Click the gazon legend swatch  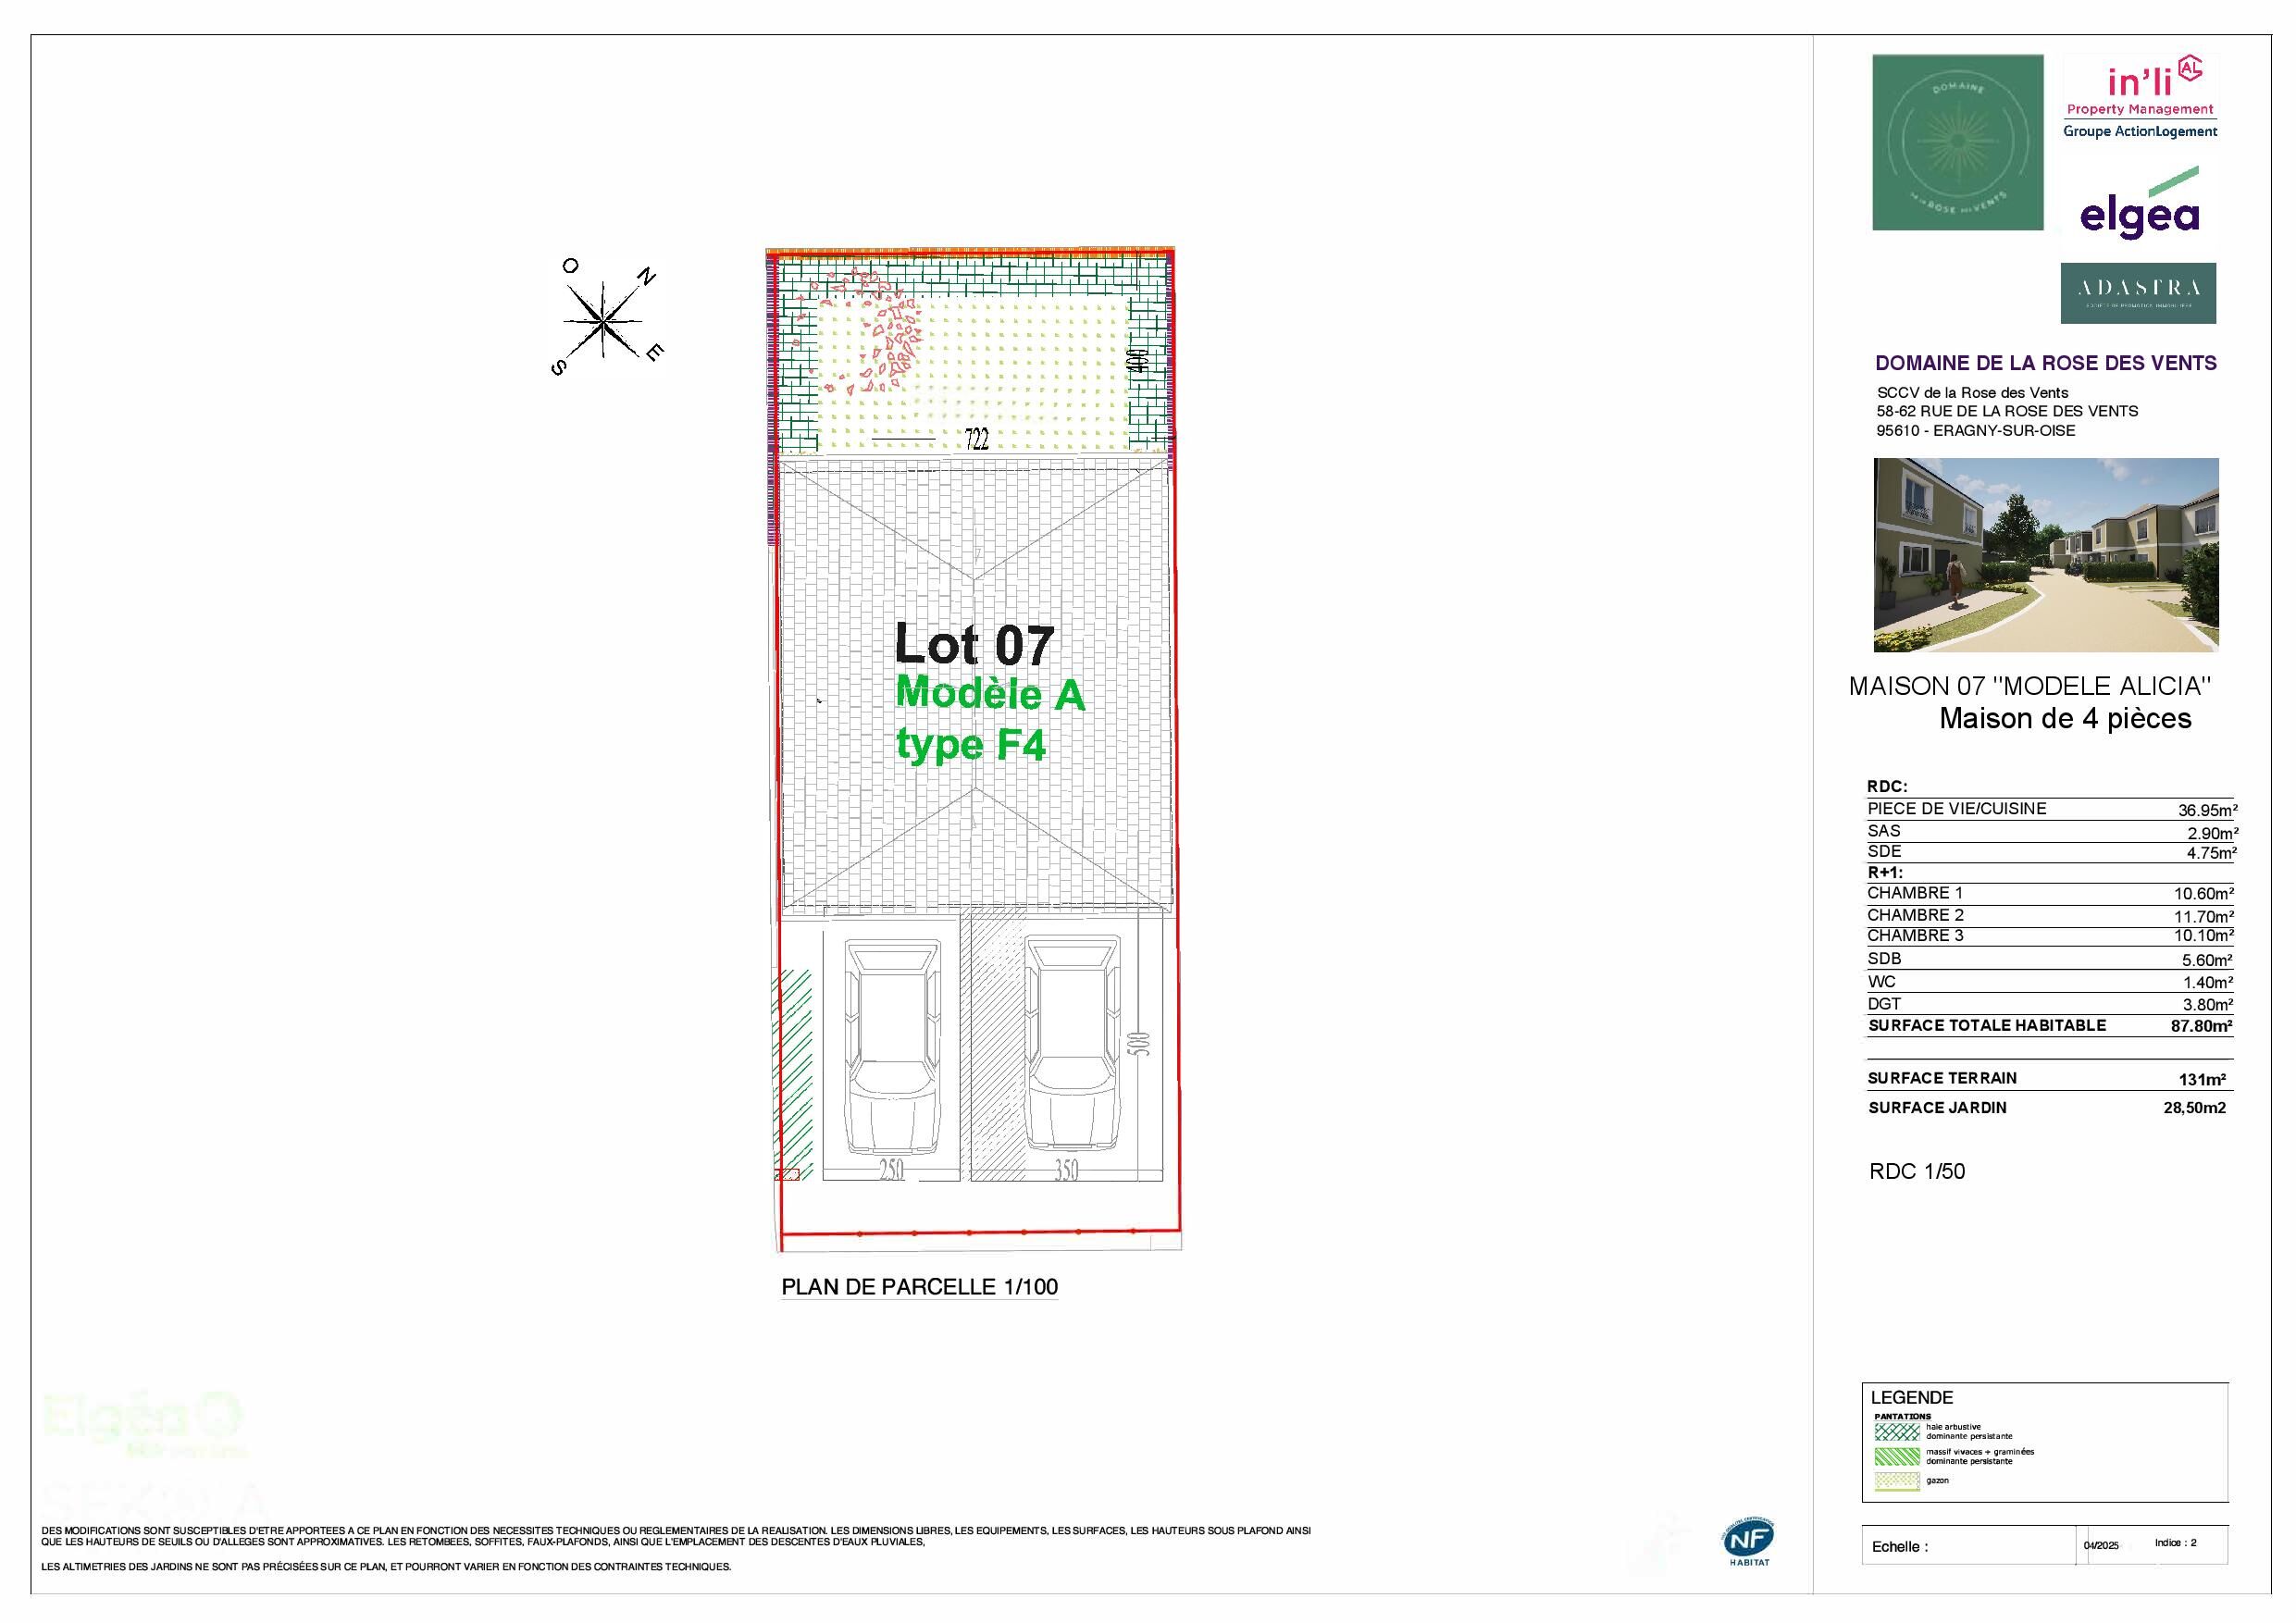(1897, 1481)
